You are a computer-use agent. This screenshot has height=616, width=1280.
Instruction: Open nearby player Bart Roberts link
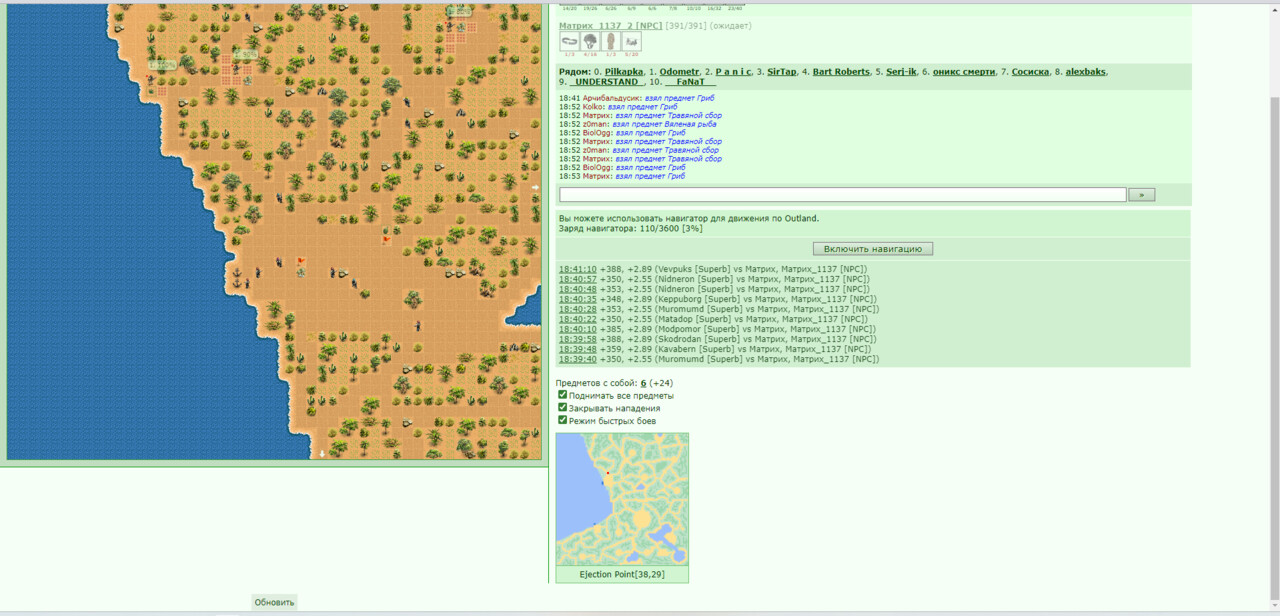[x=841, y=72]
